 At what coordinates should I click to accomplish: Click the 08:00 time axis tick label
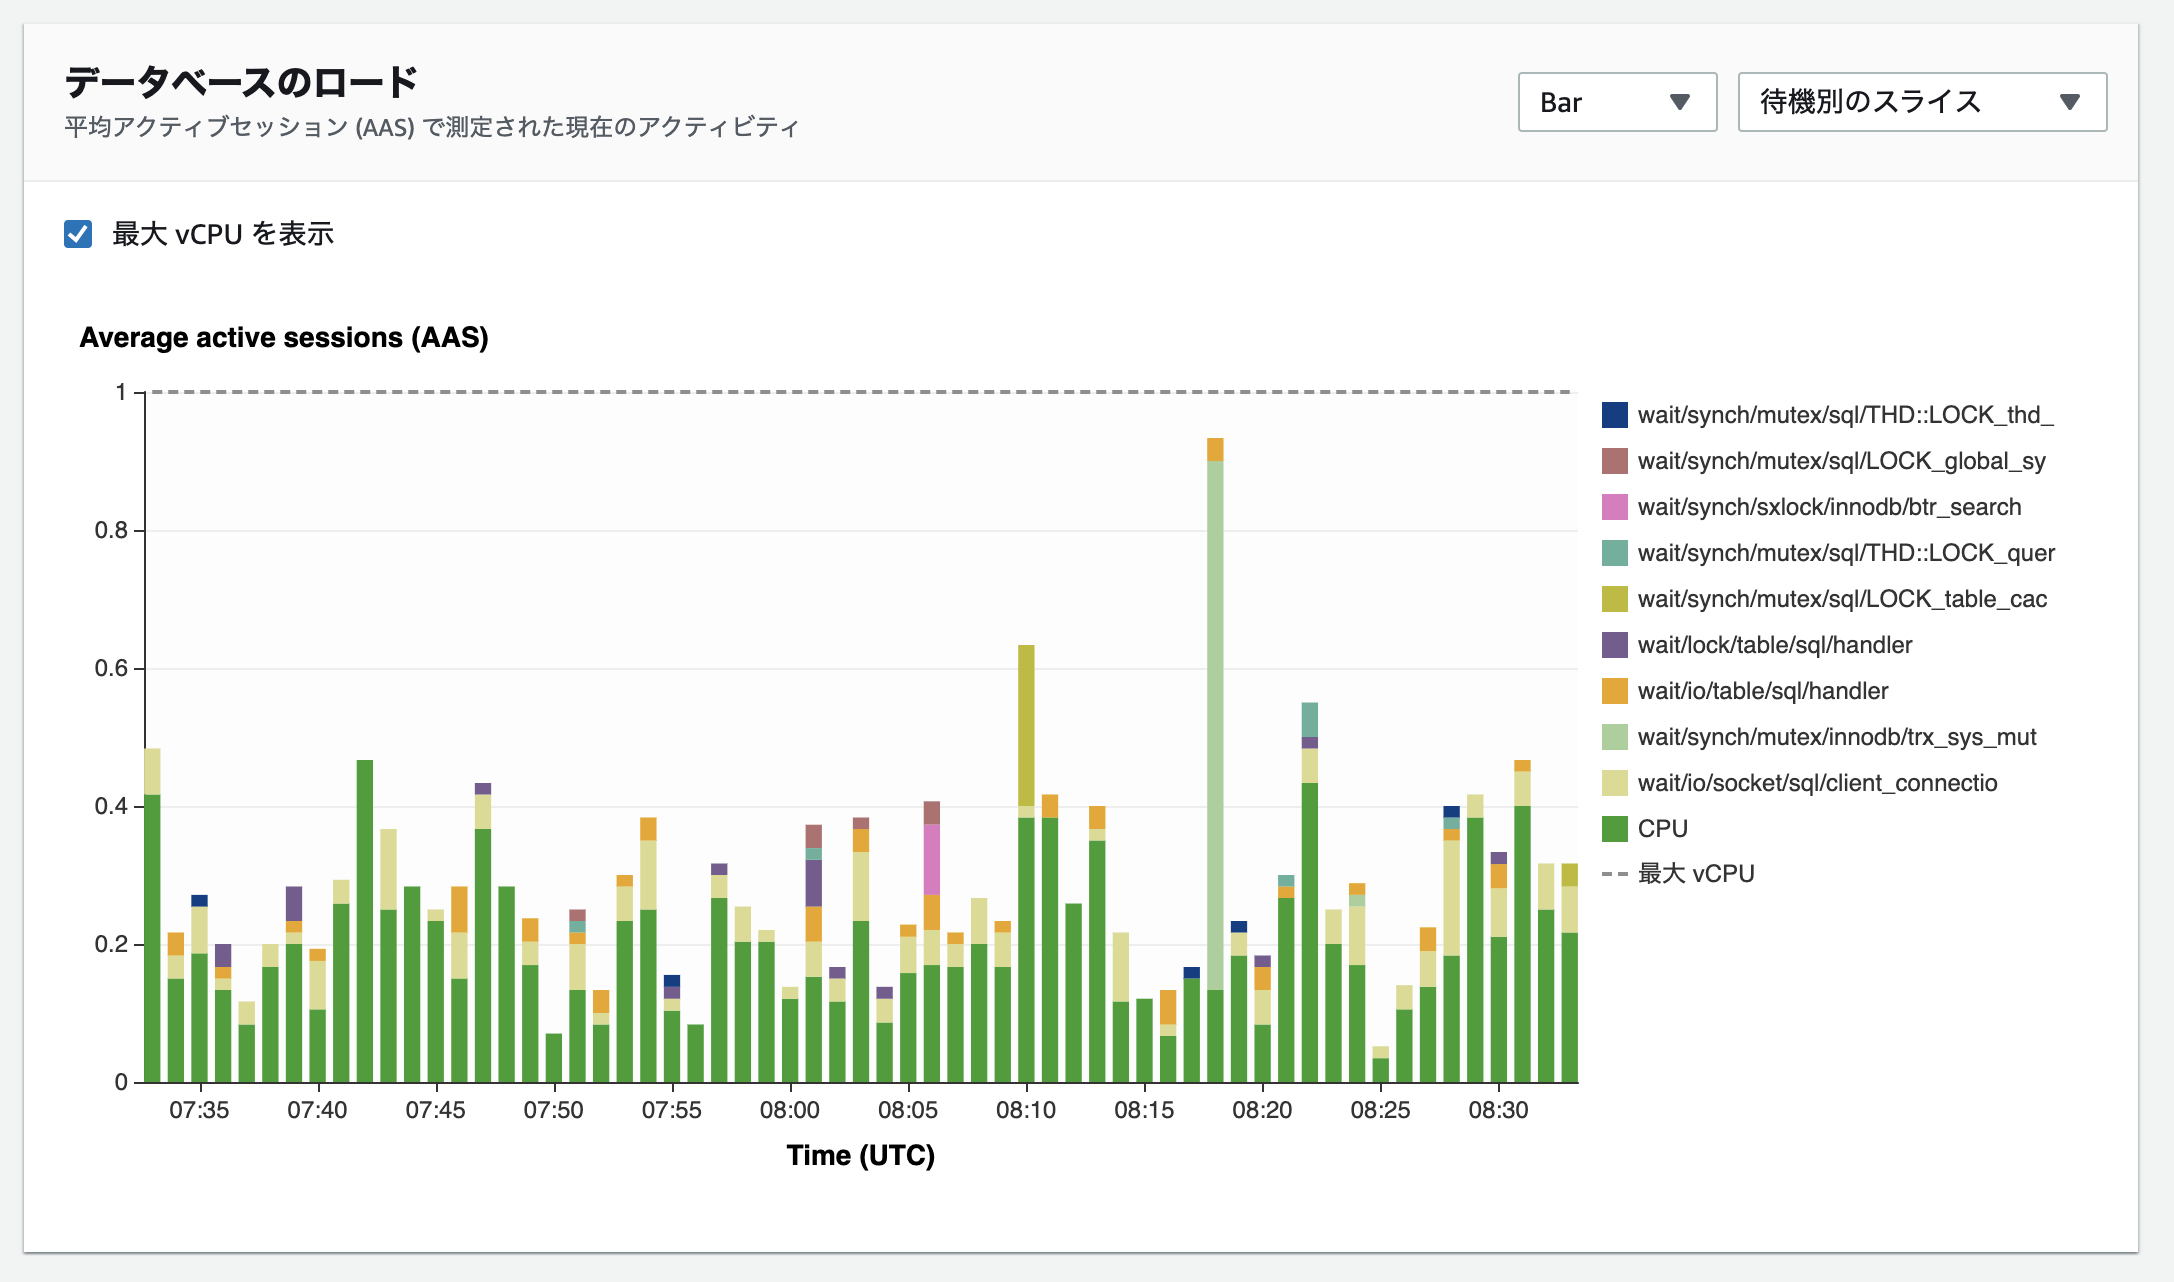(x=789, y=1110)
